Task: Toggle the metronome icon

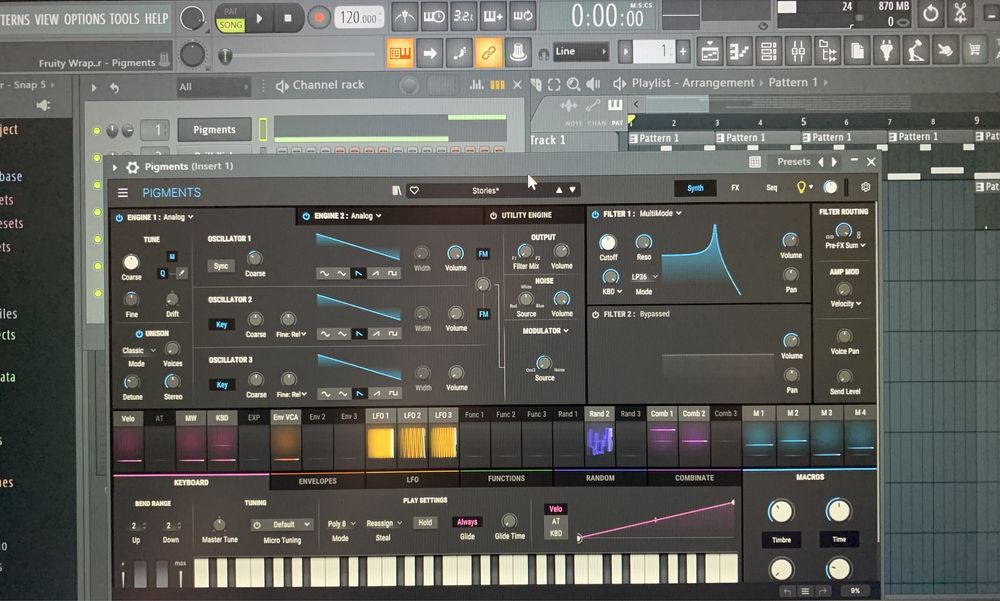Action: [x=404, y=16]
